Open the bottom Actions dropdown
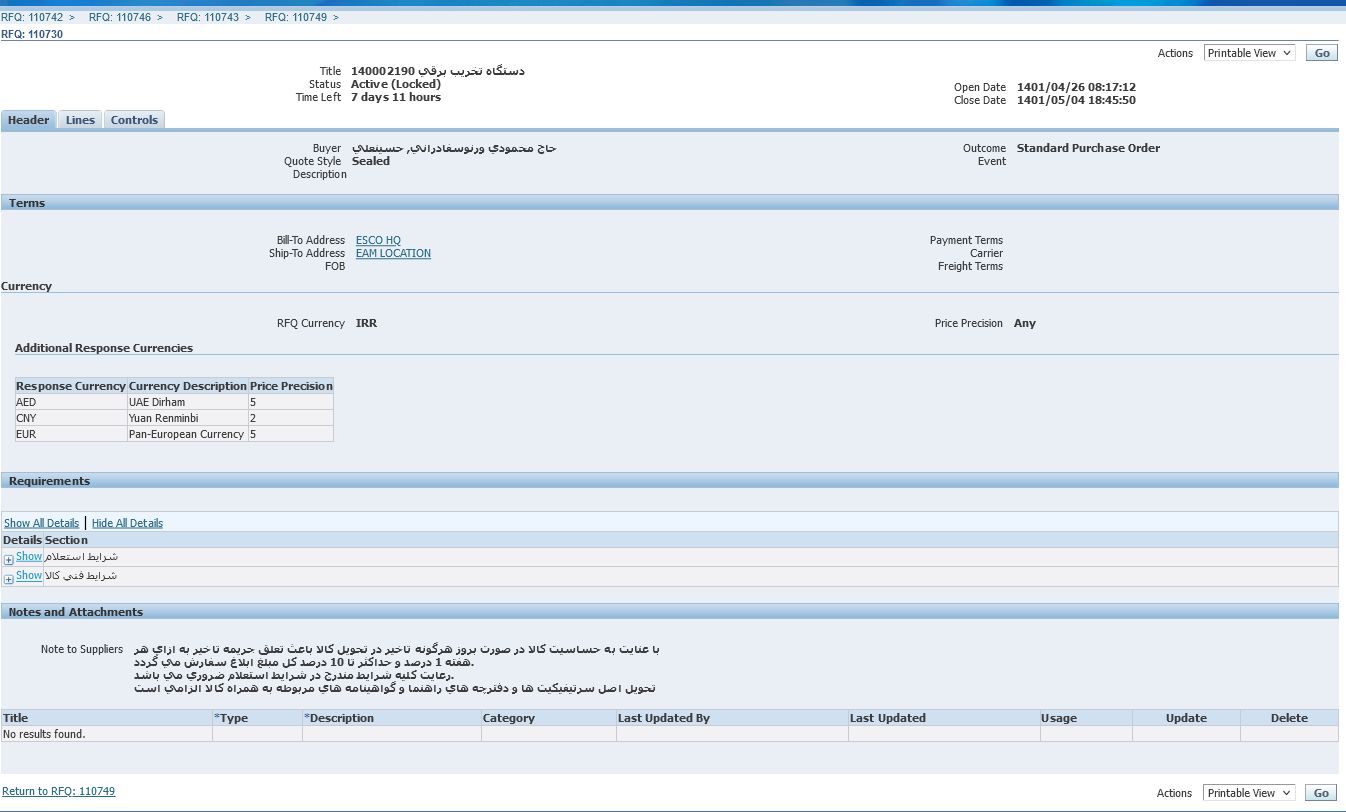 pos(1249,793)
